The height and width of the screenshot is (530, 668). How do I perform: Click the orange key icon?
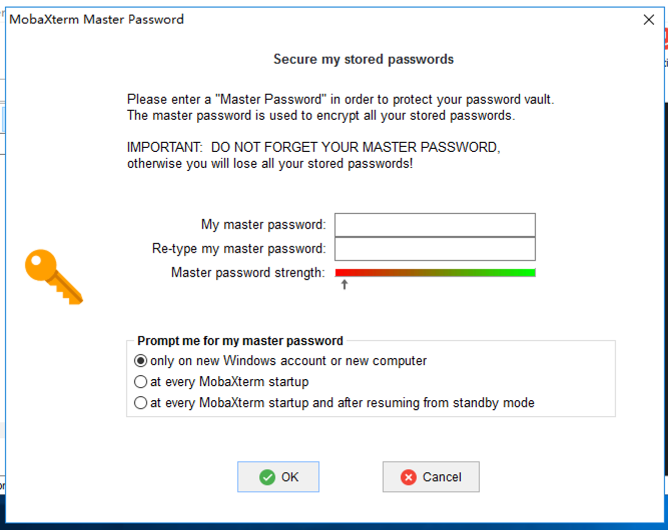coord(53,276)
